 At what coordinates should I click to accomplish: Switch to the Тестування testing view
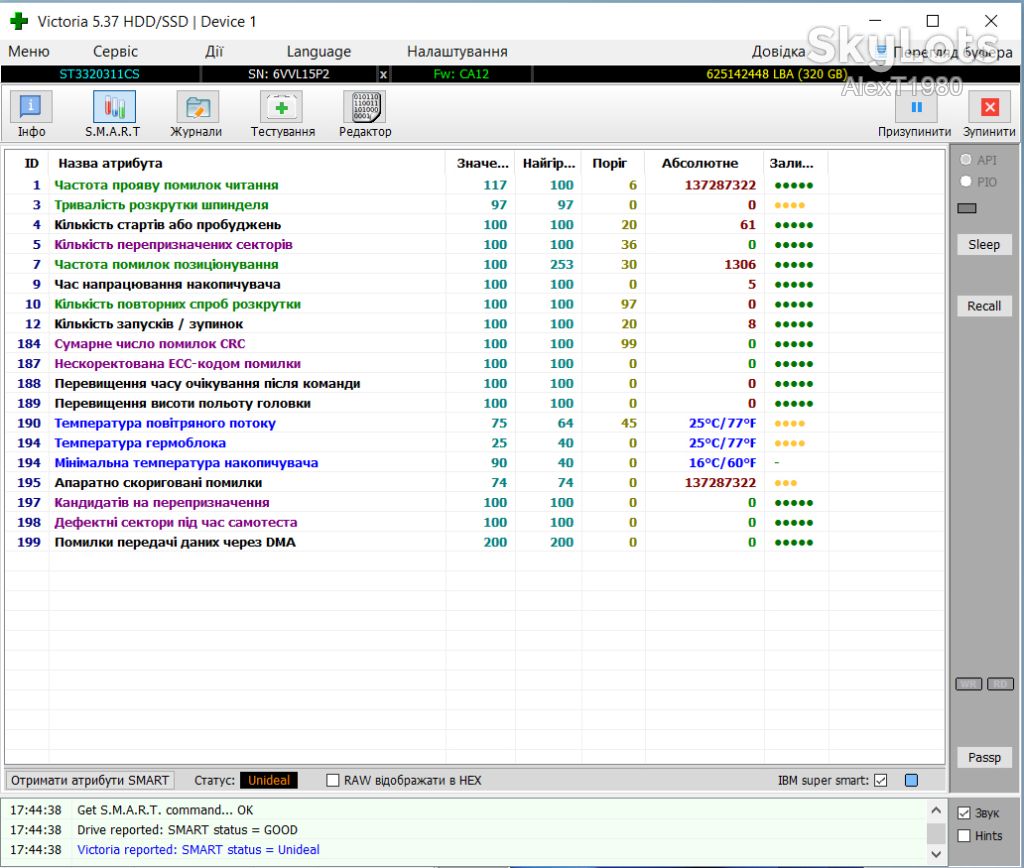pyautogui.click(x=282, y=114)
